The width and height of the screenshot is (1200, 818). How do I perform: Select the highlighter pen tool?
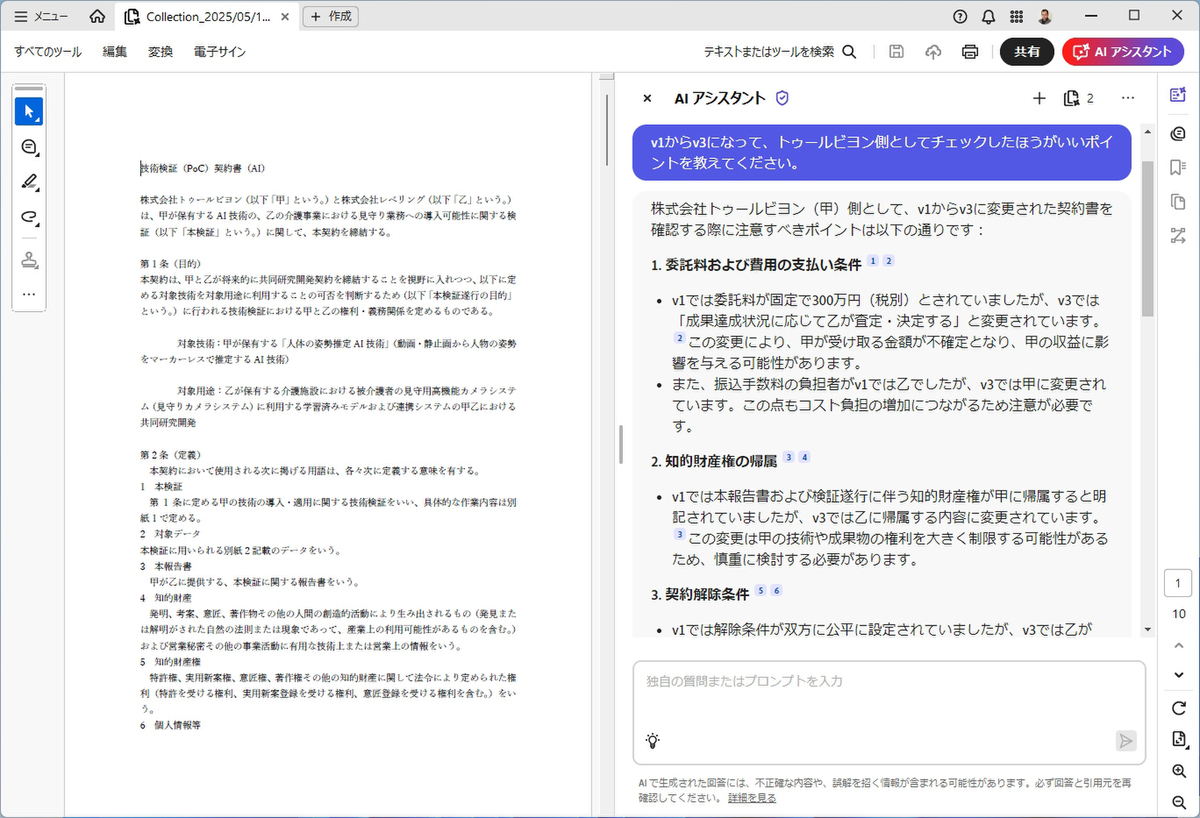[28, 182]
